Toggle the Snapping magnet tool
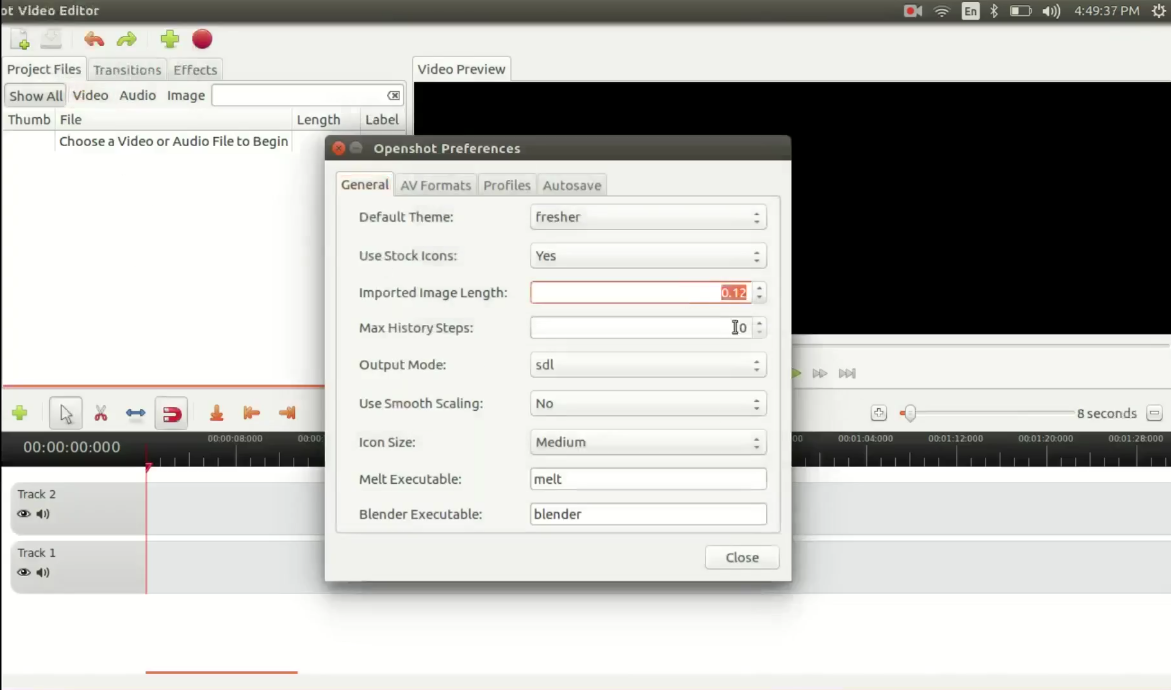The height and width of the screenshot is (690, 1171). 171,413
